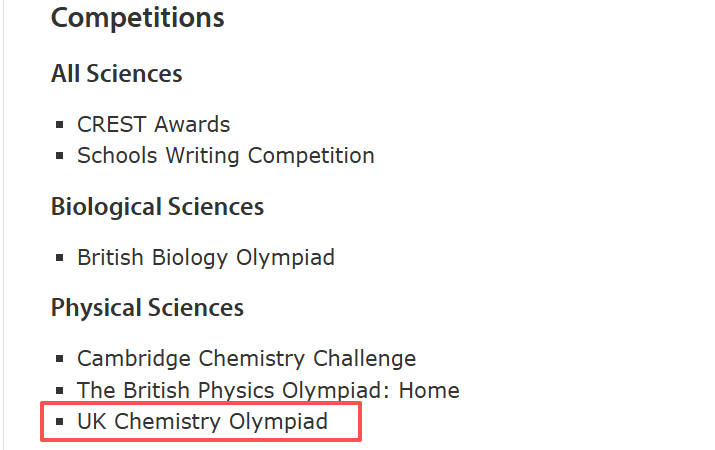
Task: Click the bullet before The British Physics Olympiad
Action: (60, 392)
